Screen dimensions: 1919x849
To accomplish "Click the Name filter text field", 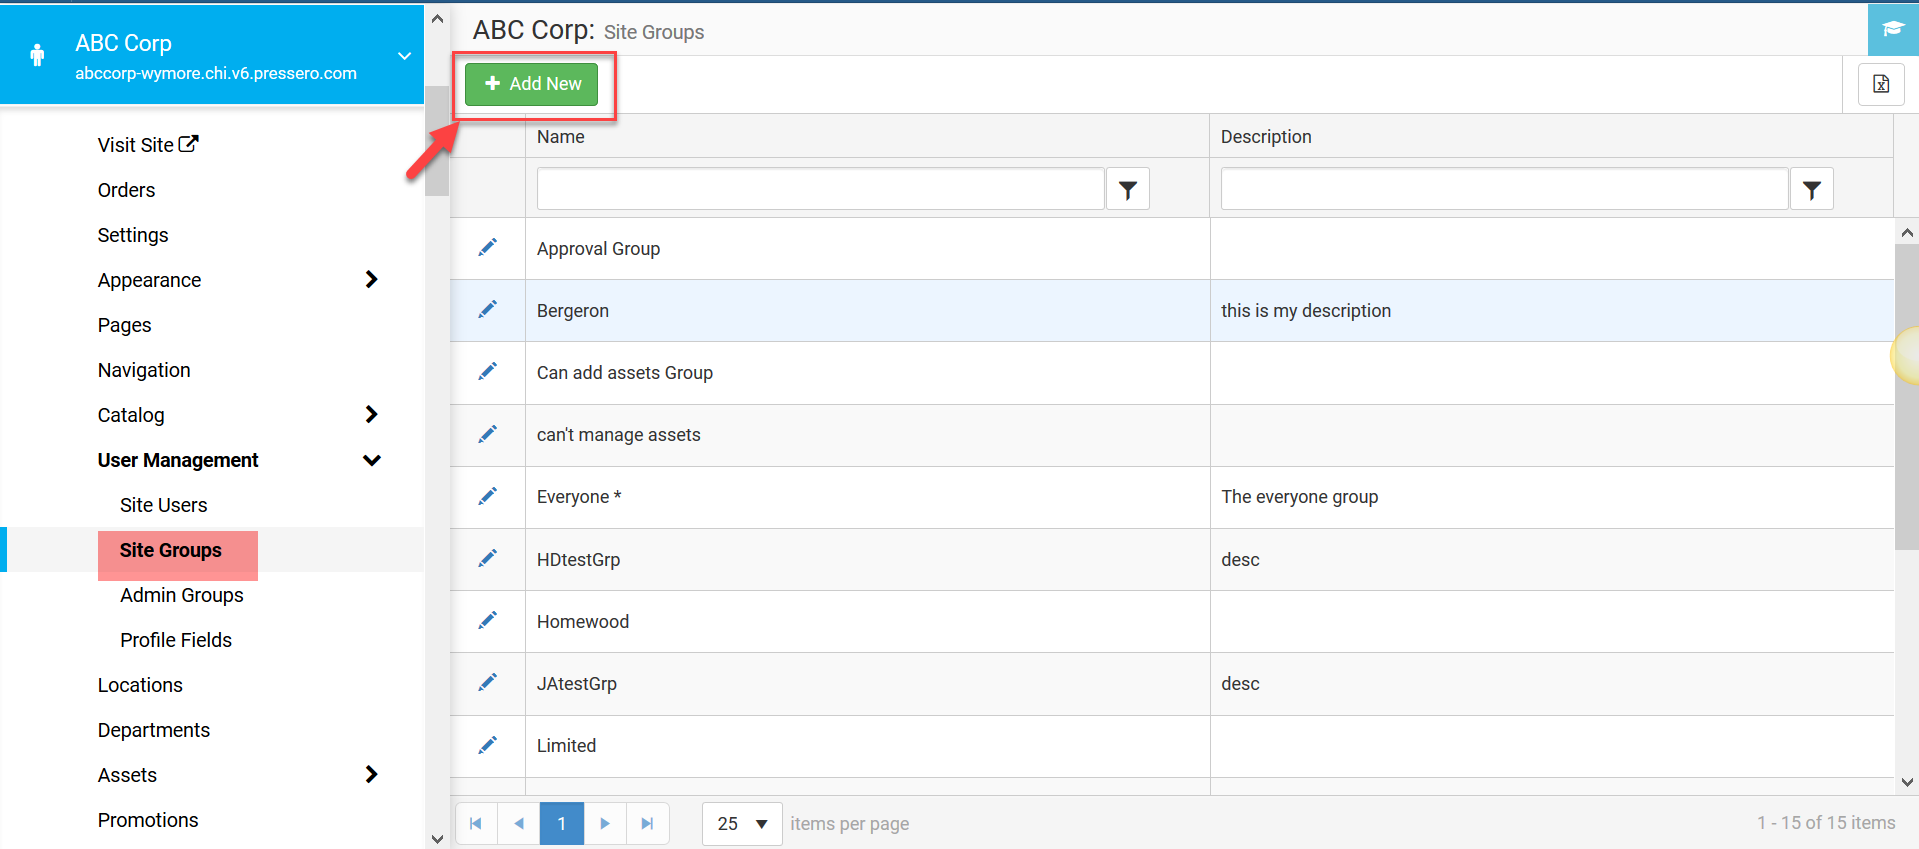I will coord(820,189).
